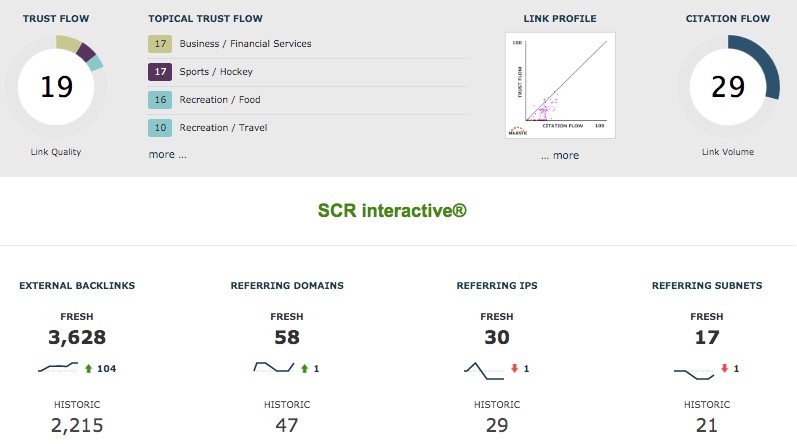Select Sports / Hockey topic
This screenshot has width=797, height=444.
[x=216, y=72]
